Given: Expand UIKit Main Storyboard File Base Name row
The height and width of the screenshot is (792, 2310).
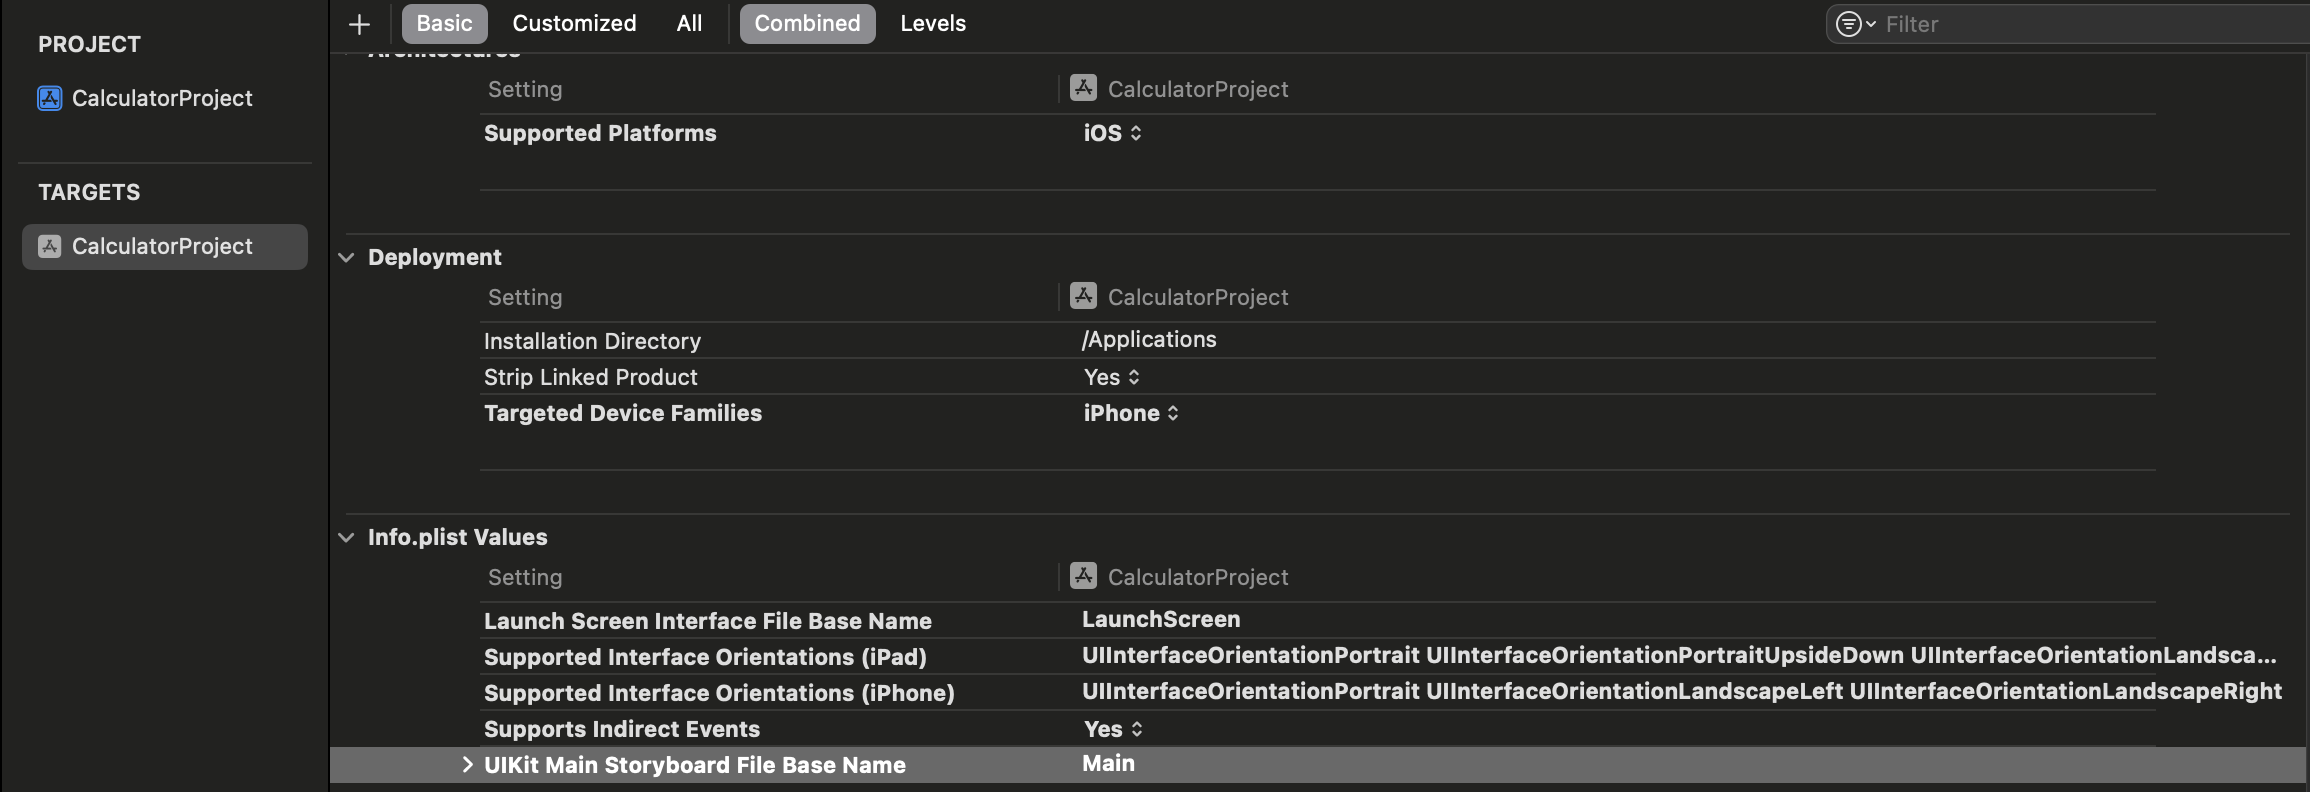Looking at the screenshot, I should click(467, 765).
